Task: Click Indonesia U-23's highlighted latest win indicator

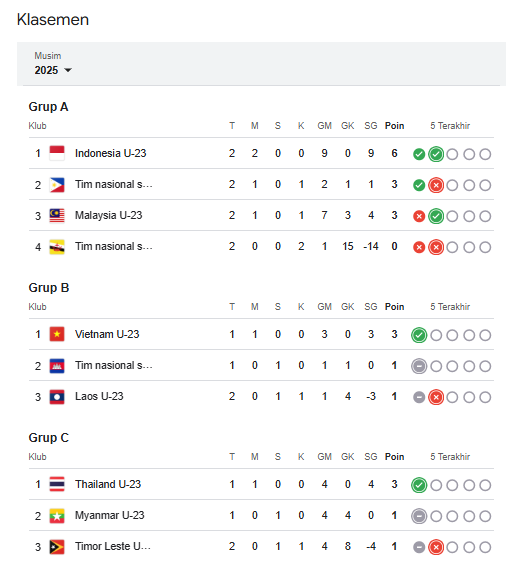Action: coord(436,154)
